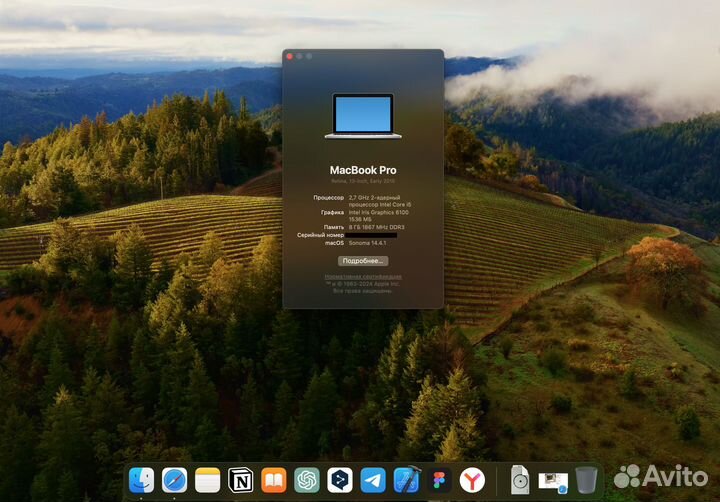Open the disk image file in dock

pyautogui.click(x=520, y=480)
